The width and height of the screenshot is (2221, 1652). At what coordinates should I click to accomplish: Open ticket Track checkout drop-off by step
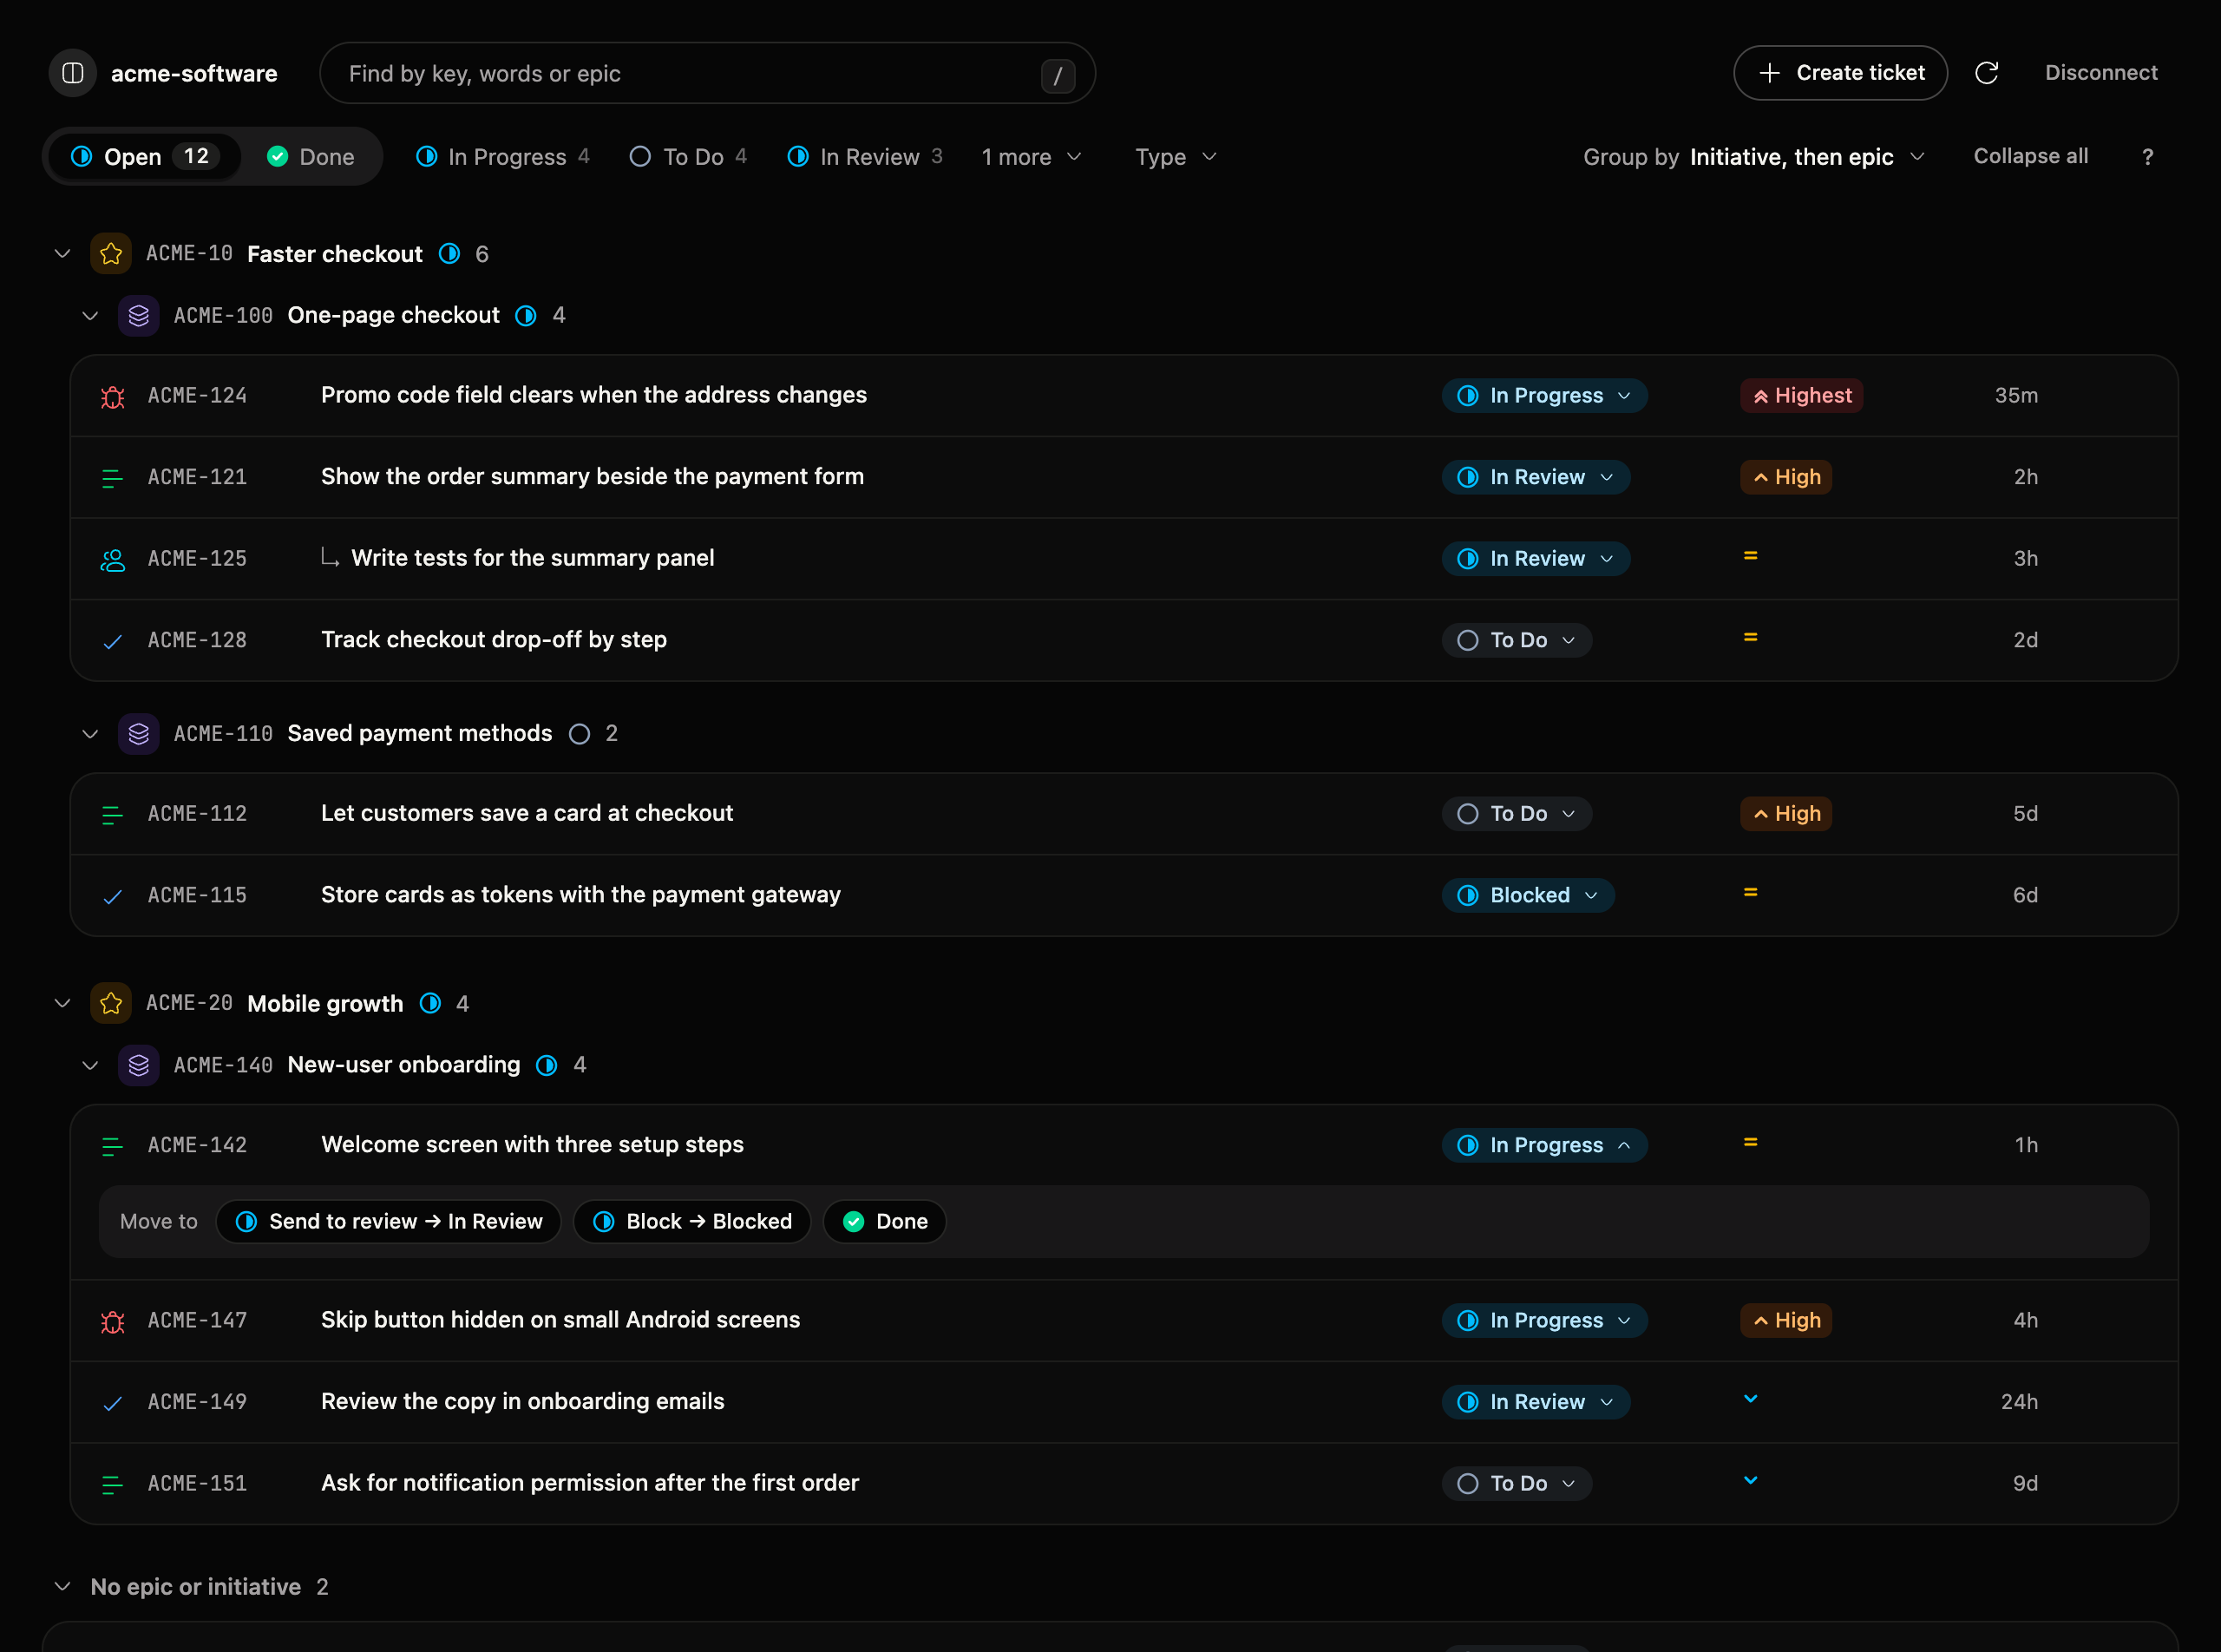[x=494, y=640]
